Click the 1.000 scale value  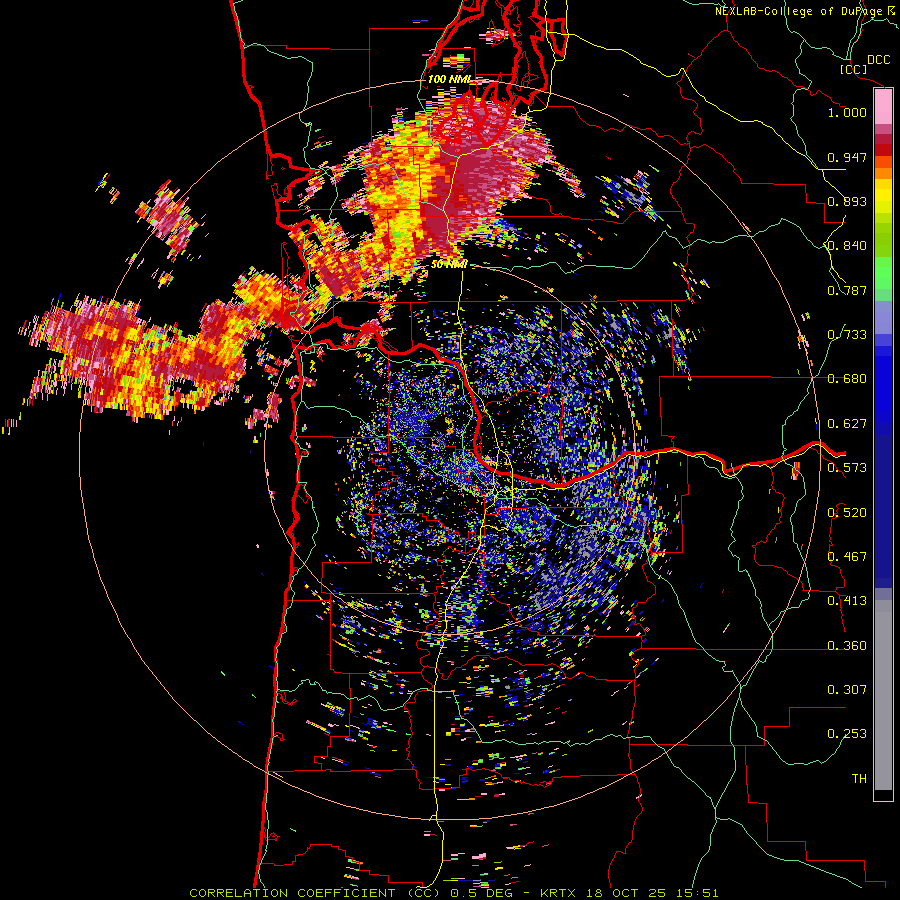(x=847, y=112)
